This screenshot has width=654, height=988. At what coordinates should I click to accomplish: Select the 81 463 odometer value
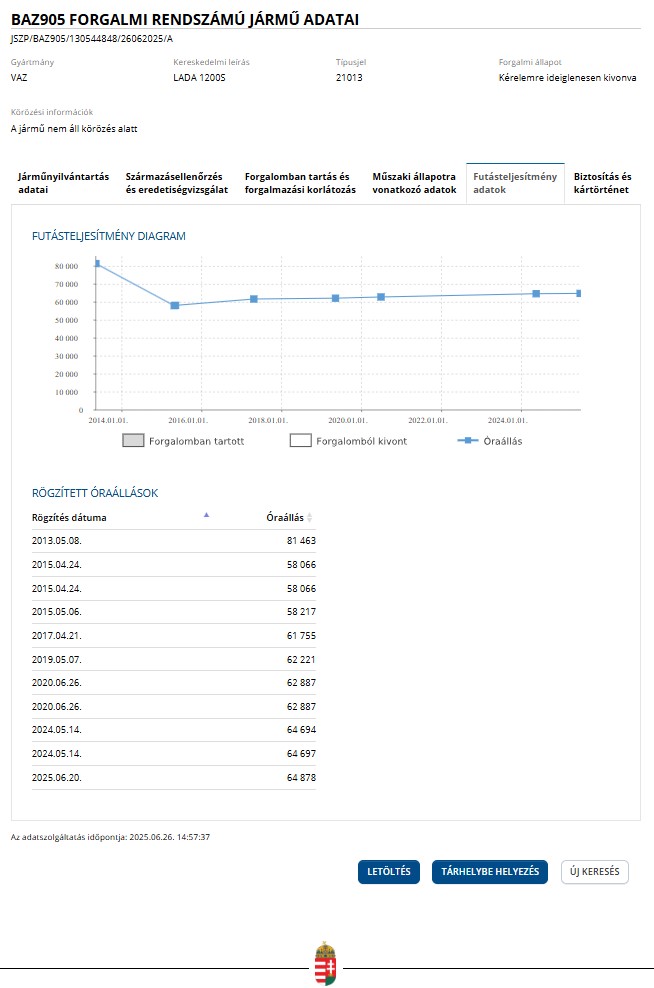(x=301, y=541)
